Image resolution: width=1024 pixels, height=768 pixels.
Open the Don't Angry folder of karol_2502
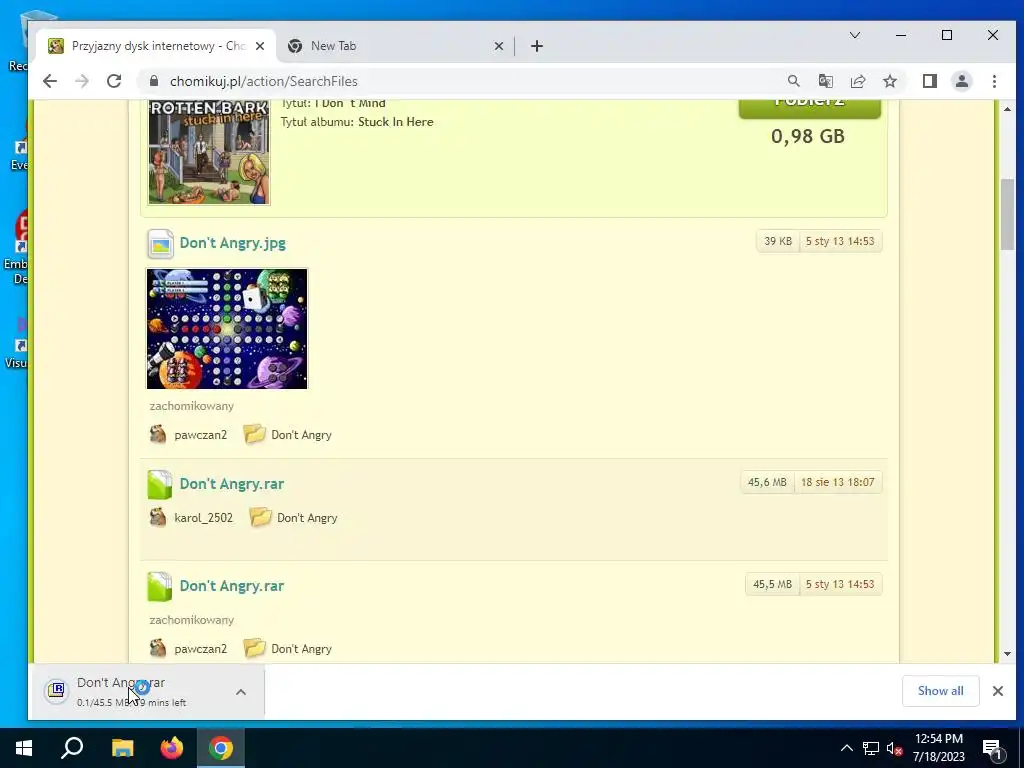click(307, 518)
